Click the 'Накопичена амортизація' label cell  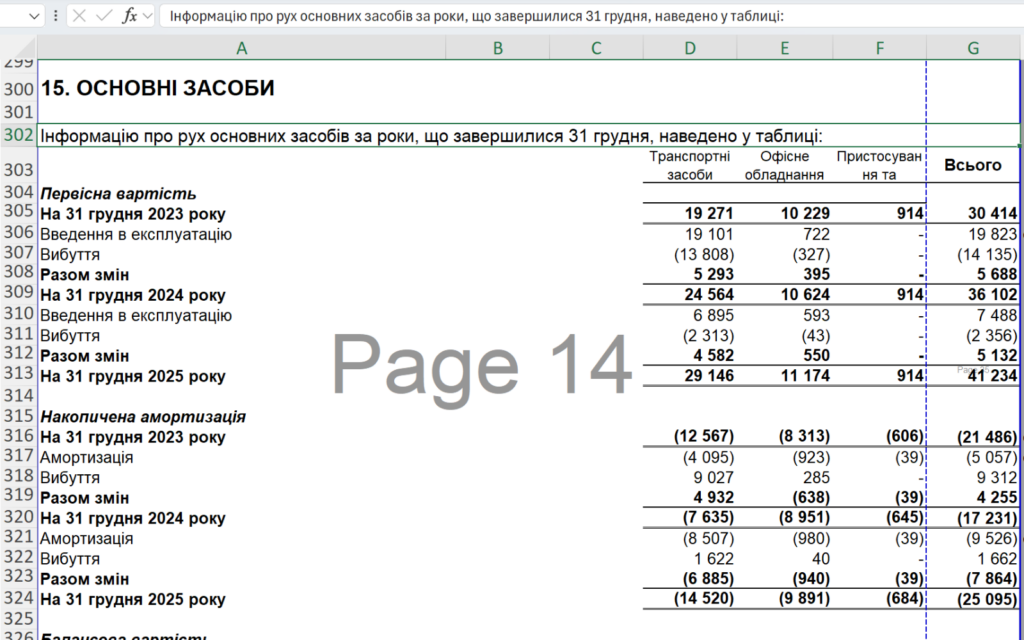143,417
